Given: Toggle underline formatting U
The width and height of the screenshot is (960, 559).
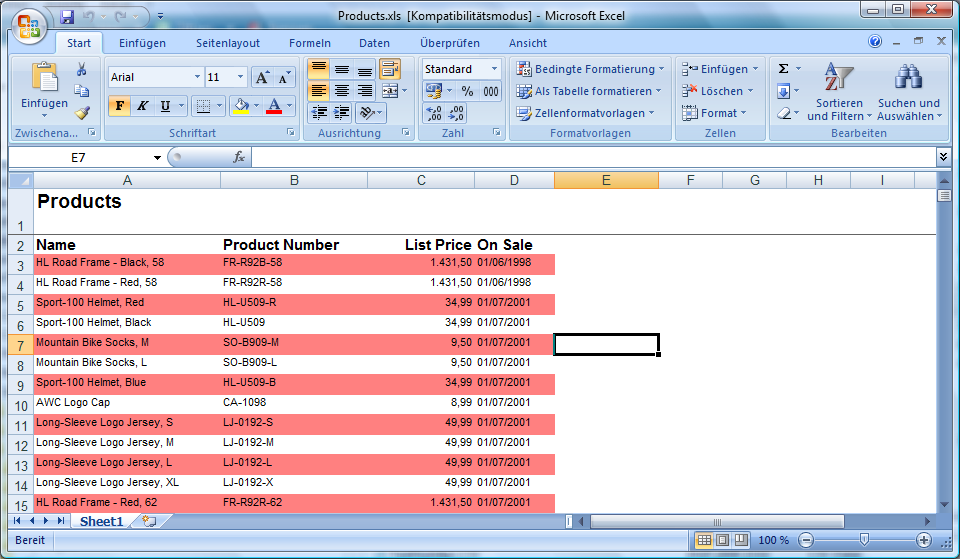Looking at the screenshot, I should [x=165, y=106].
